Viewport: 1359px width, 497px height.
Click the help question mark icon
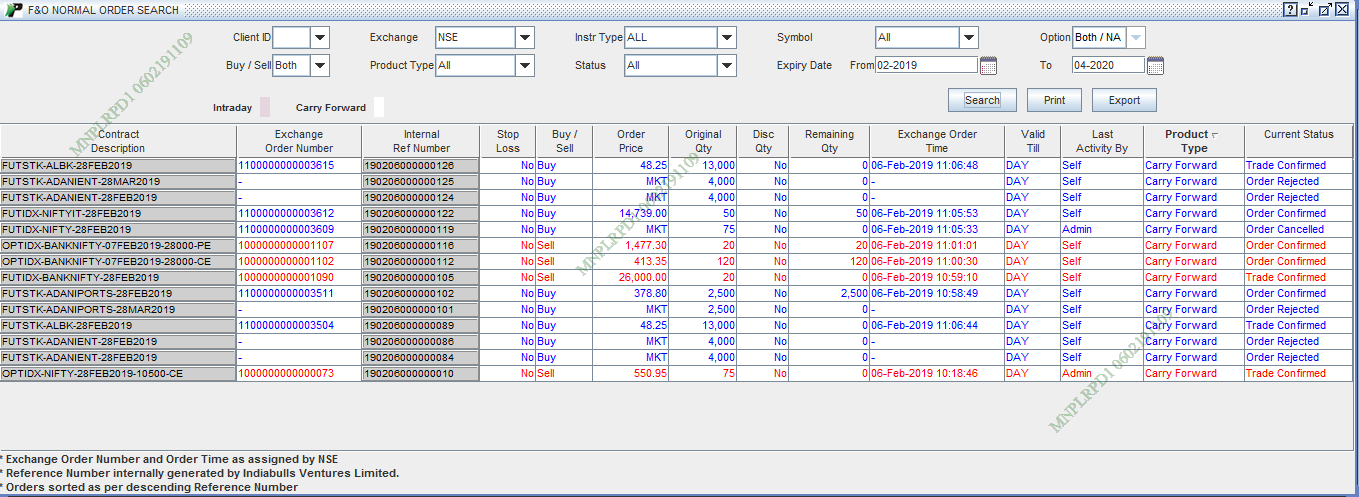pos(1290,9)
